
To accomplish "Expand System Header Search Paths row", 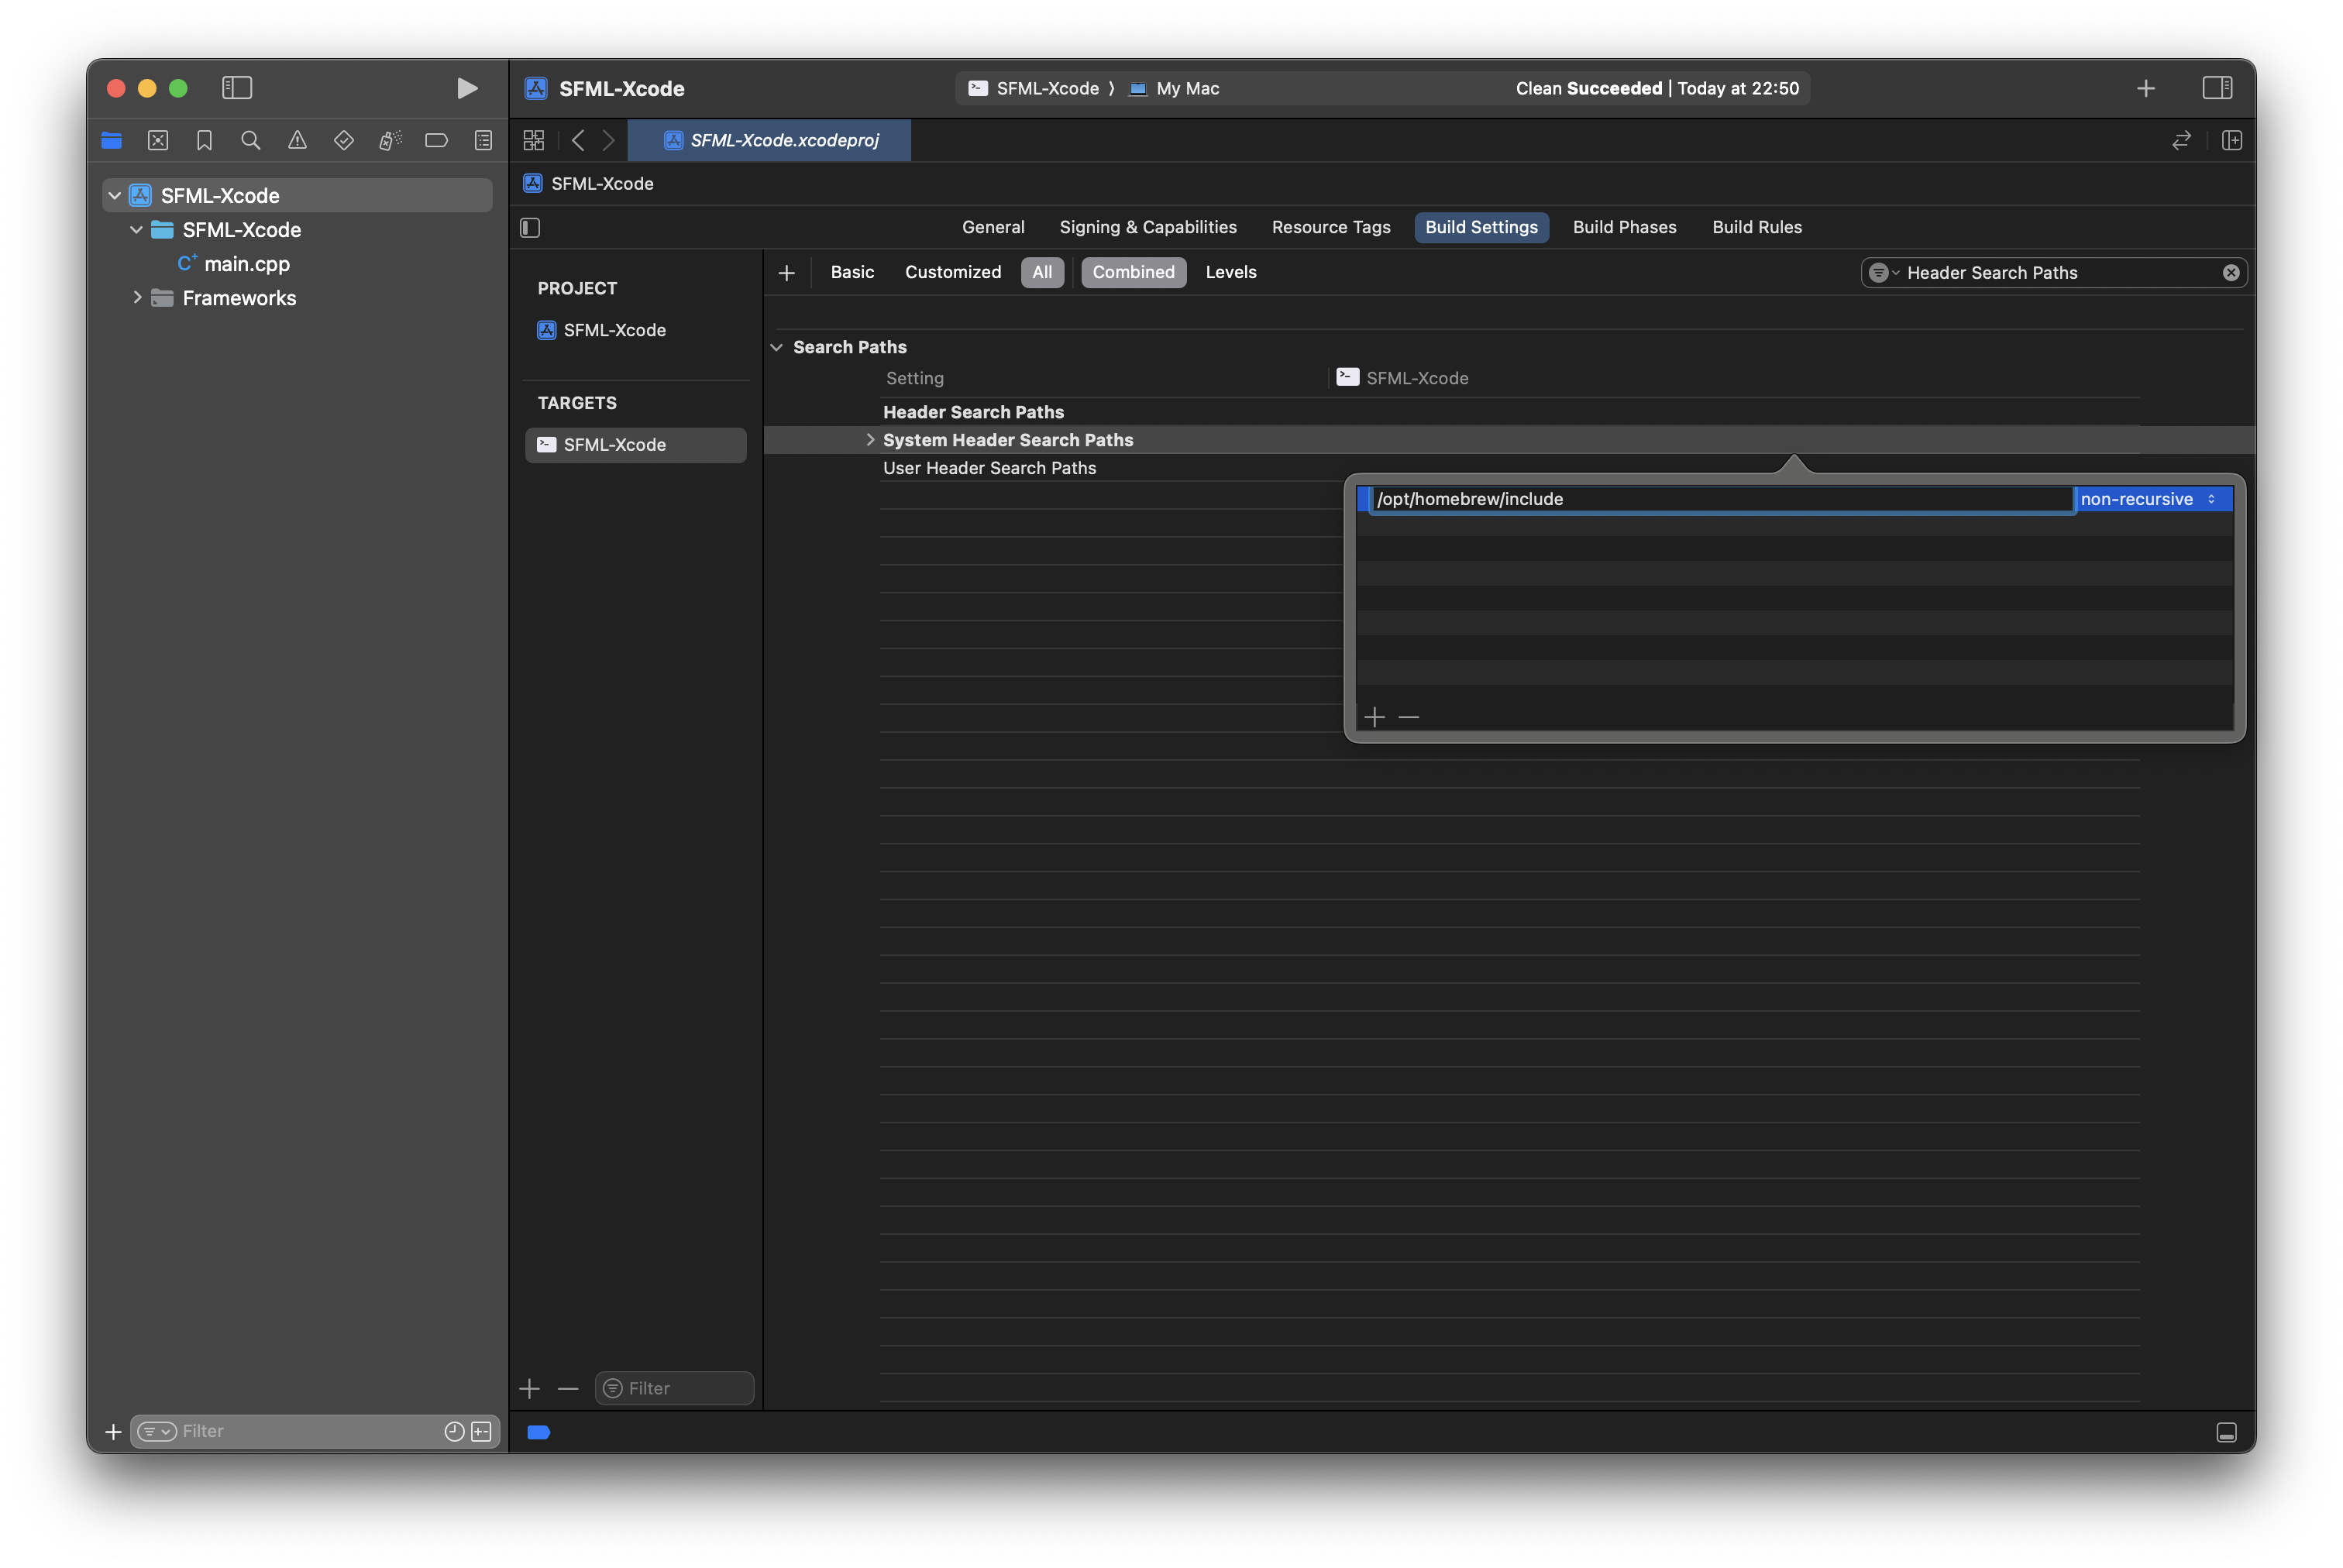I will pyautogui.click(x=870, y=439).
